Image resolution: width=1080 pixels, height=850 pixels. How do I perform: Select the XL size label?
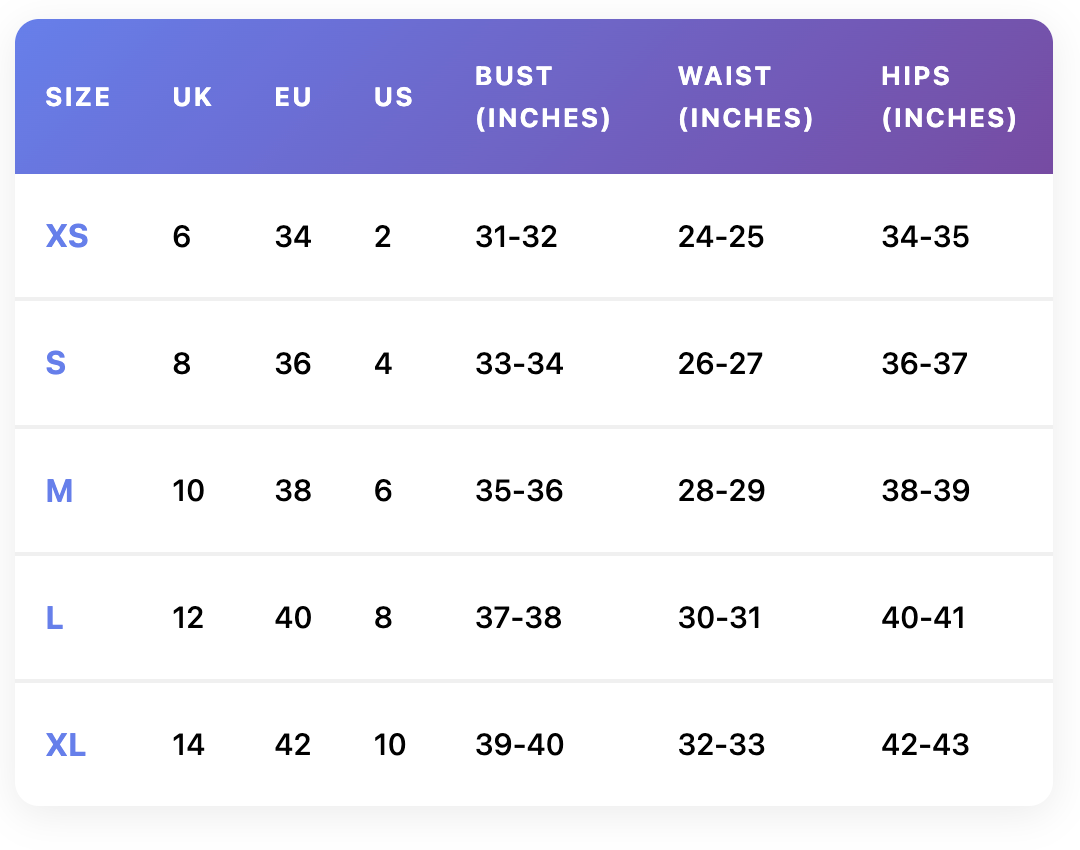coord(66,745)
